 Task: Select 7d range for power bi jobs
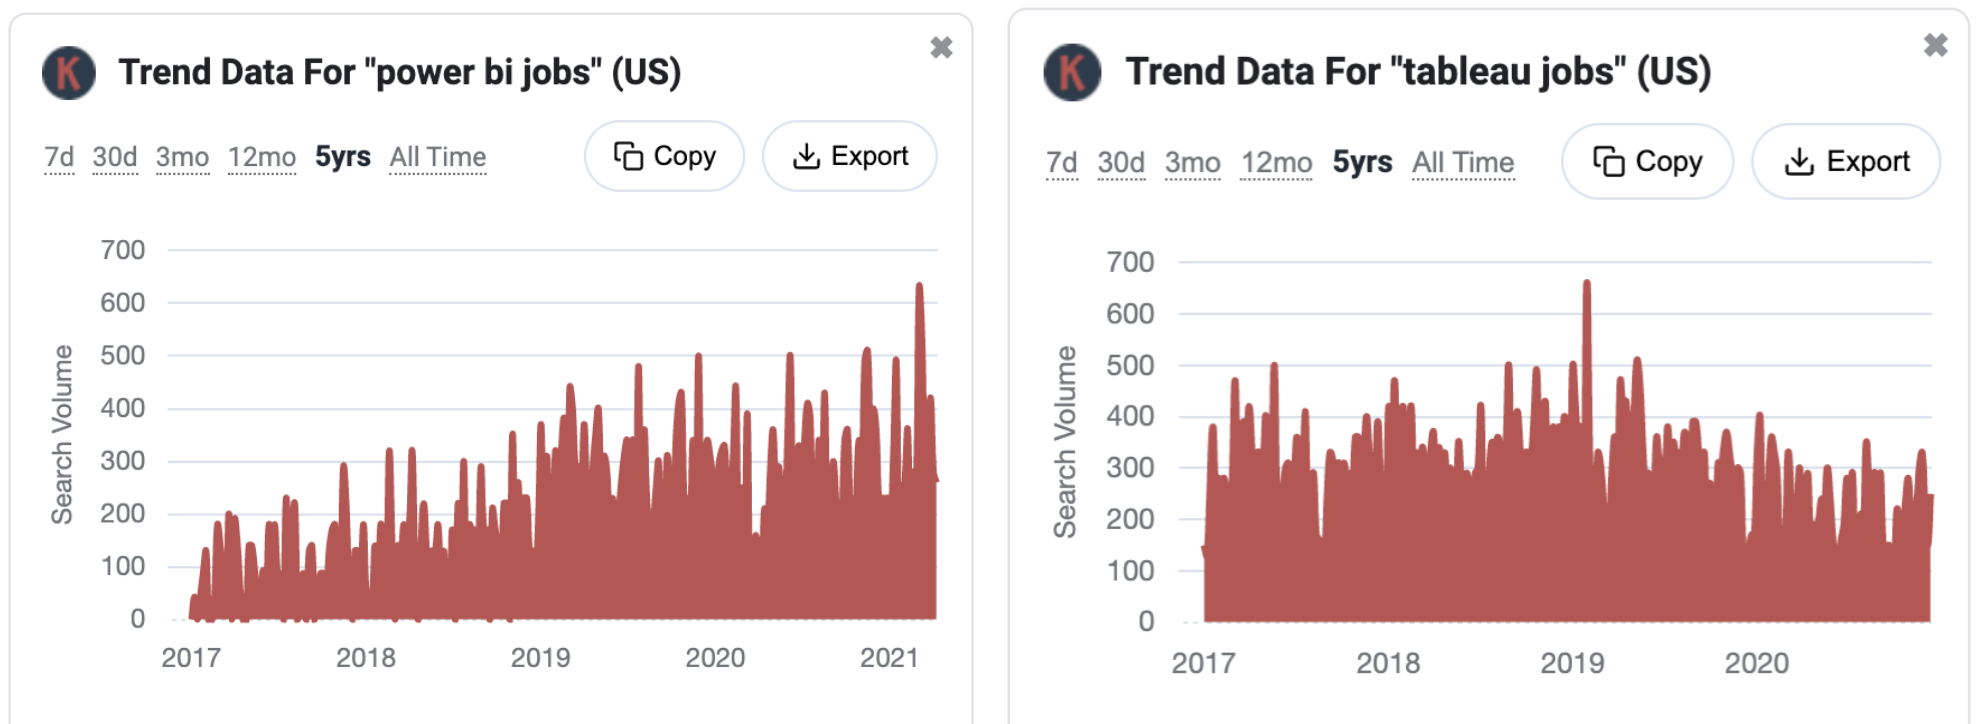pos(59,157)
